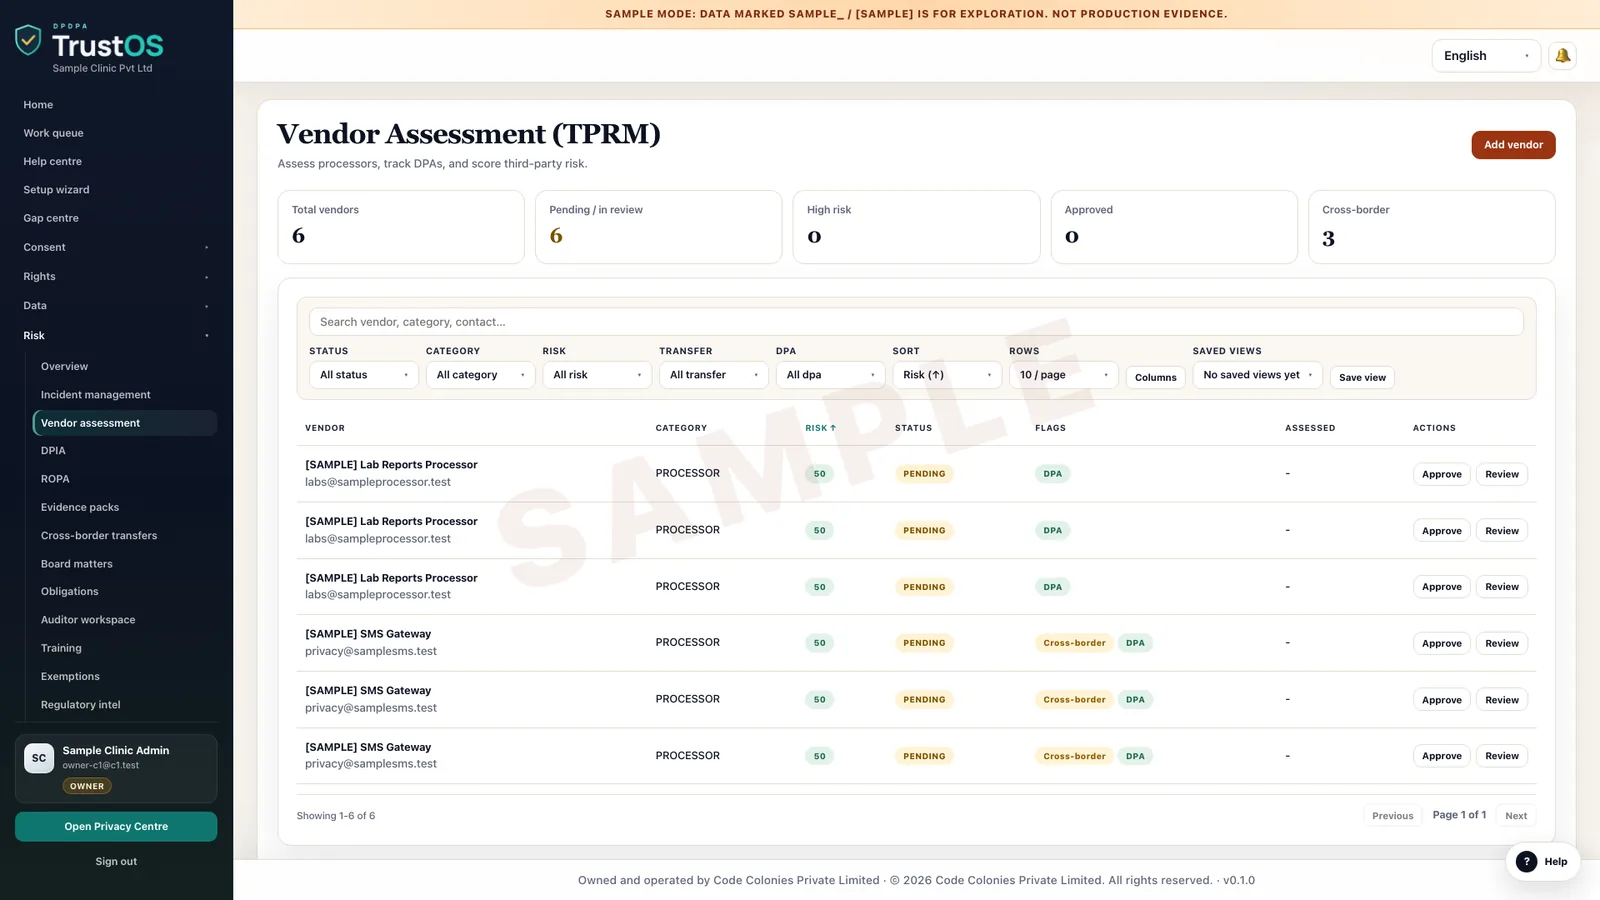Click the vendor search input field

(x=916, y=322)
